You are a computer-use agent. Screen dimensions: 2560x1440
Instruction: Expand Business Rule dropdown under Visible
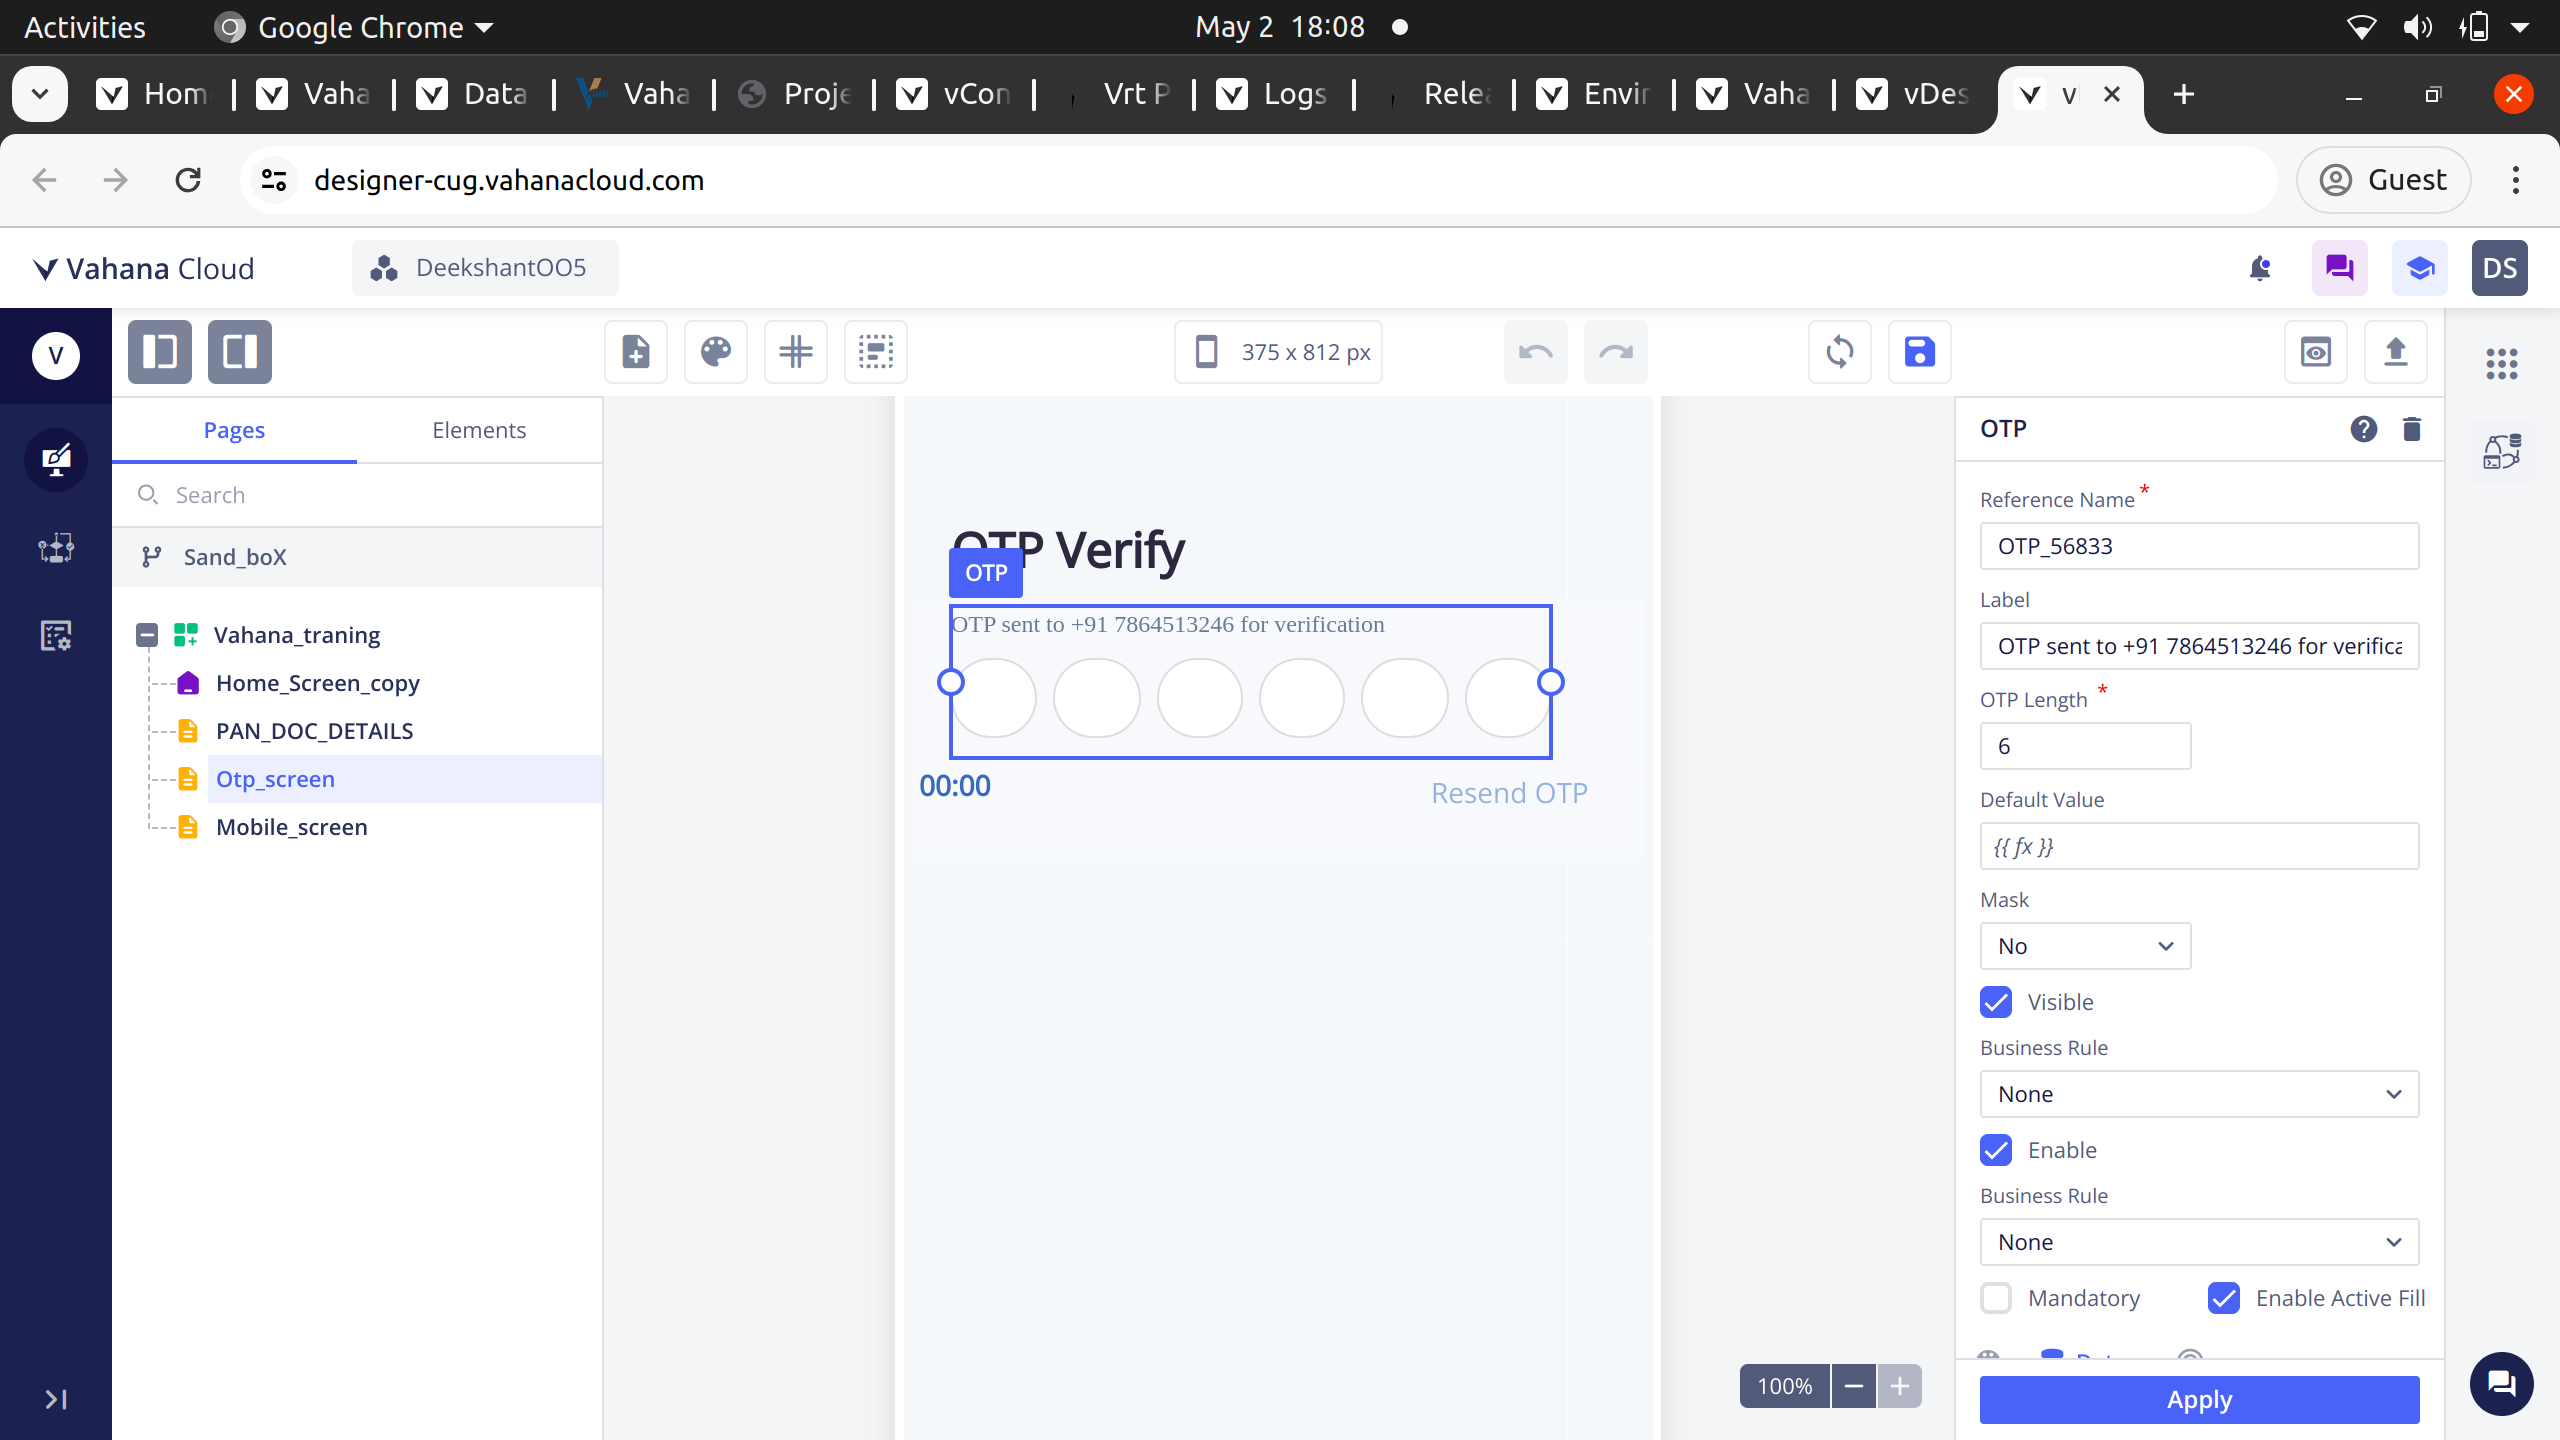2199,1094
